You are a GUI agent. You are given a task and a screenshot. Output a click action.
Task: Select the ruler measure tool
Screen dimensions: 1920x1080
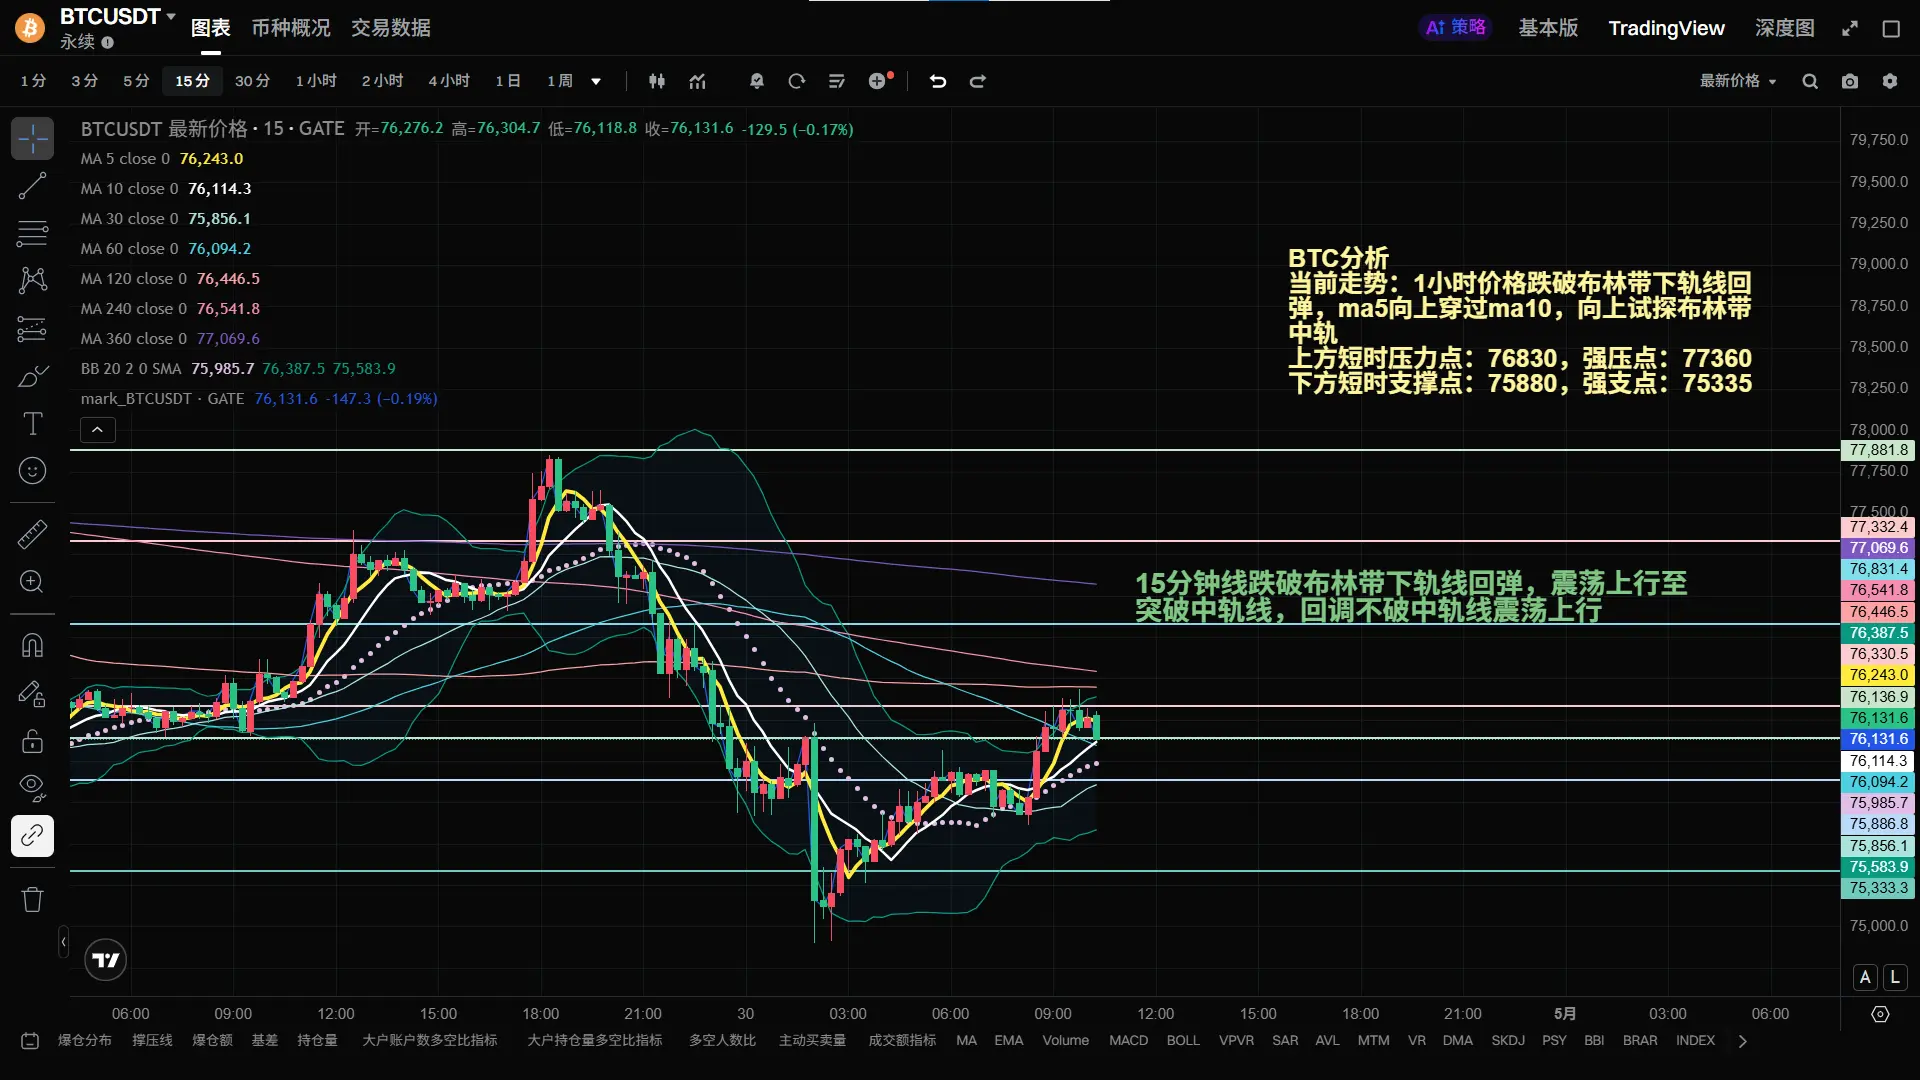click(32, 534)
